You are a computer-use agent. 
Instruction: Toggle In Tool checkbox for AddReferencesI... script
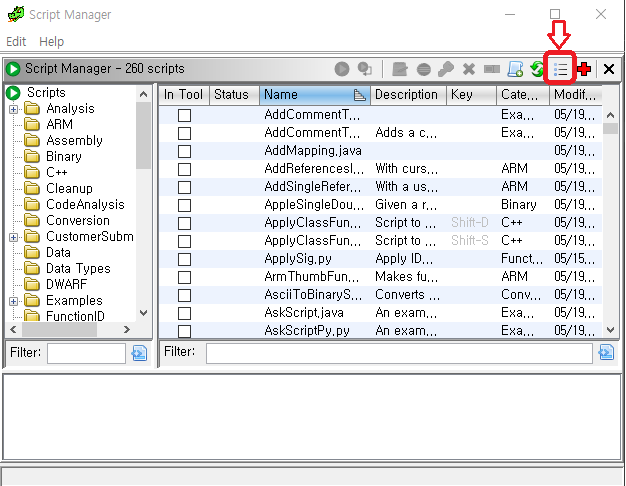(x=184, y=169)
